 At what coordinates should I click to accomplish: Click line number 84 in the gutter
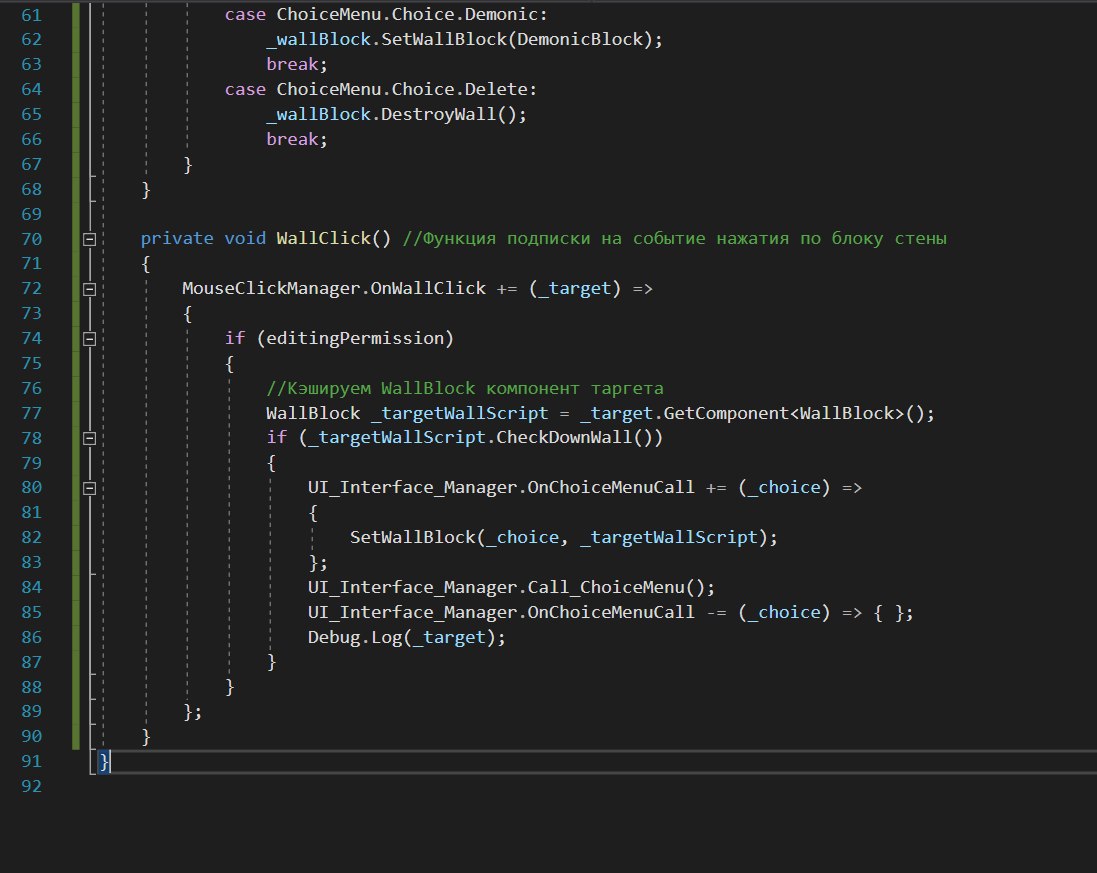point(31,588)
